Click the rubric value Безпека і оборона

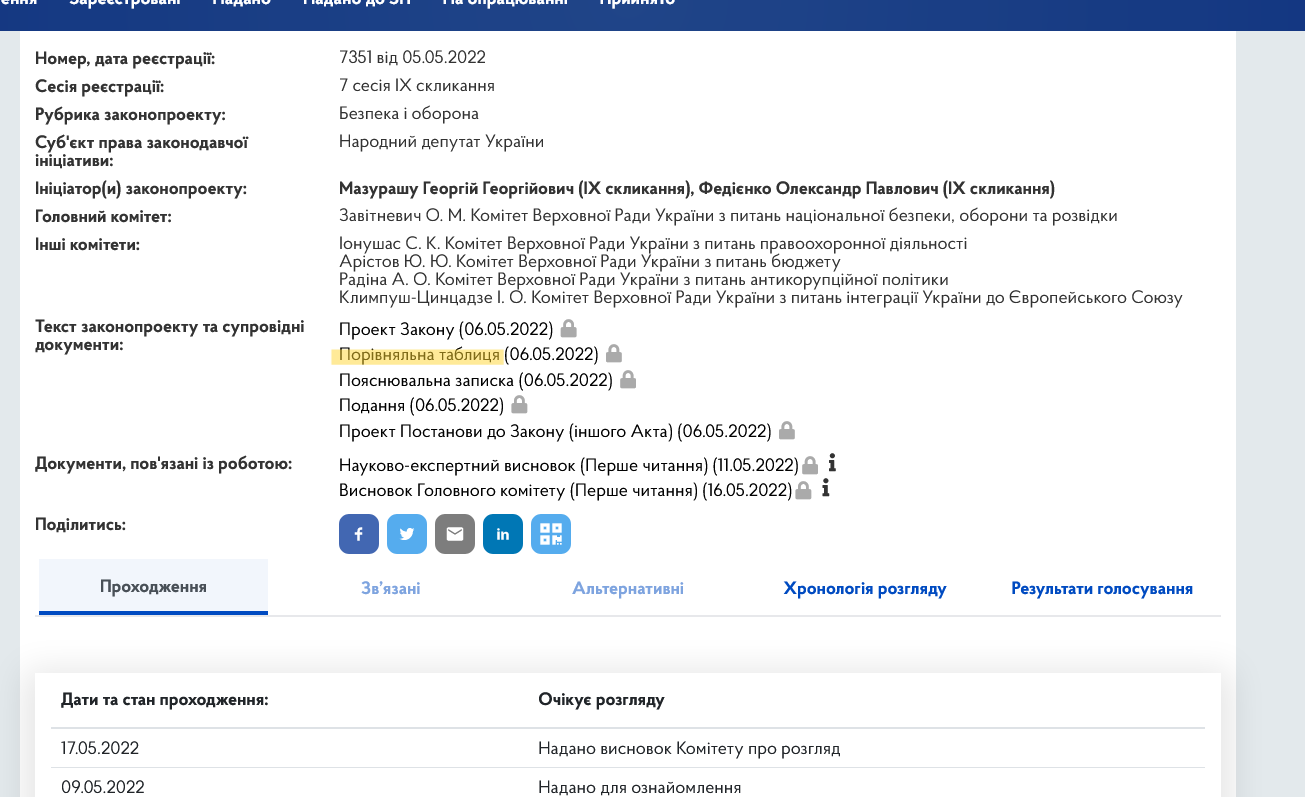tap(409, 114)
